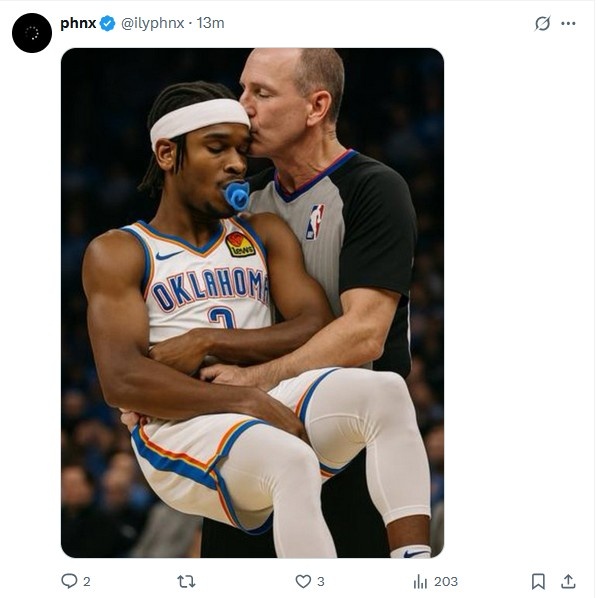Bookmark this post
The width and height of the screenshot is (597, 598).
pos(538,581)
